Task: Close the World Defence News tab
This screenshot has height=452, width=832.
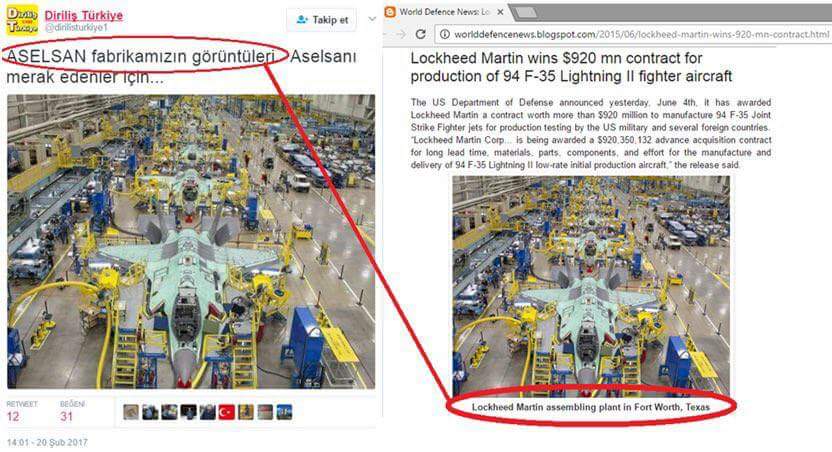Action: pos(498,12)
